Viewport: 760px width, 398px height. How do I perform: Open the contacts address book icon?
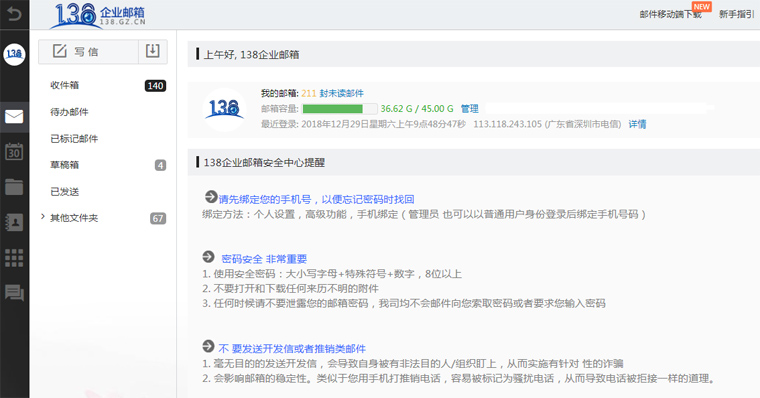coord(14,222)
